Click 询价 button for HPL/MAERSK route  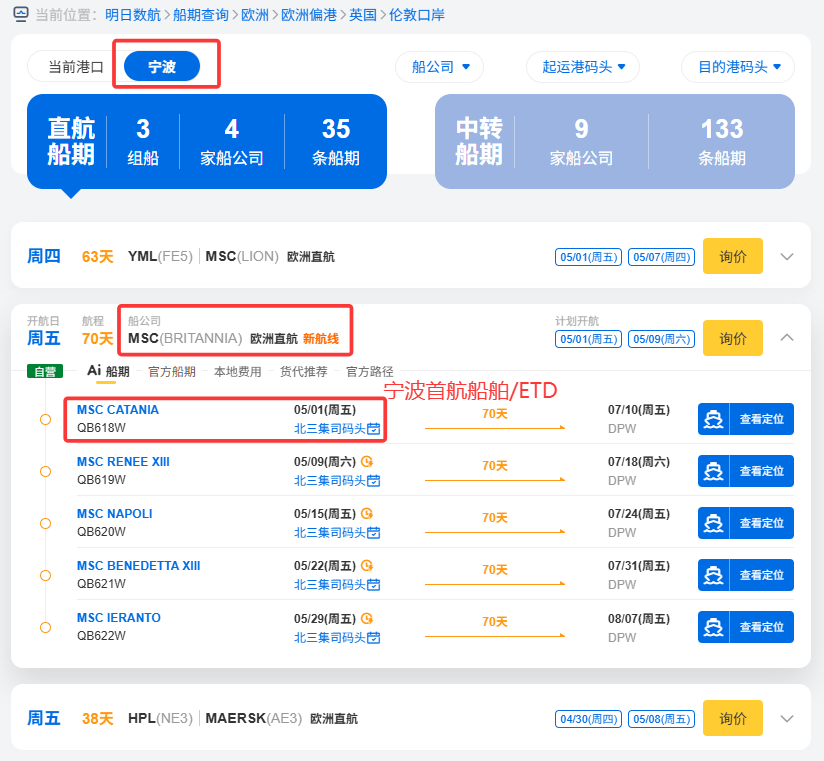(732, 718)
